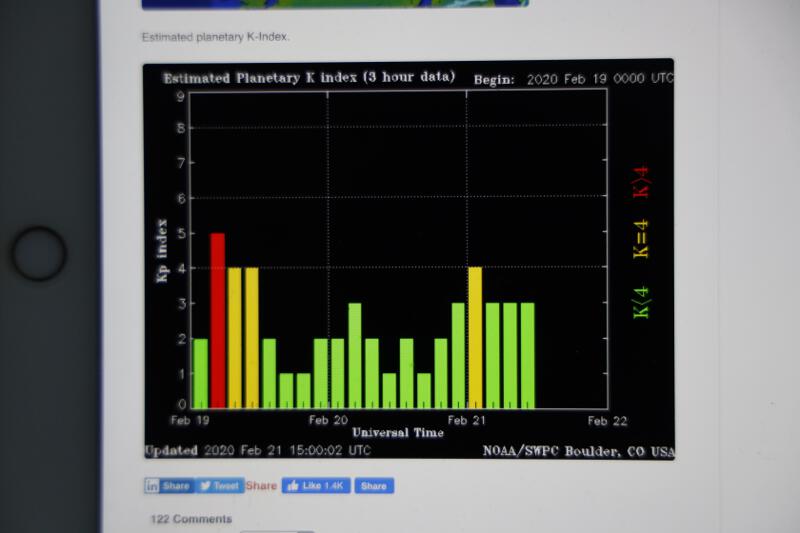Click the colorful map image at top
Image resolution: width=800 pixels, height=533 pixels.
[335, 3]
